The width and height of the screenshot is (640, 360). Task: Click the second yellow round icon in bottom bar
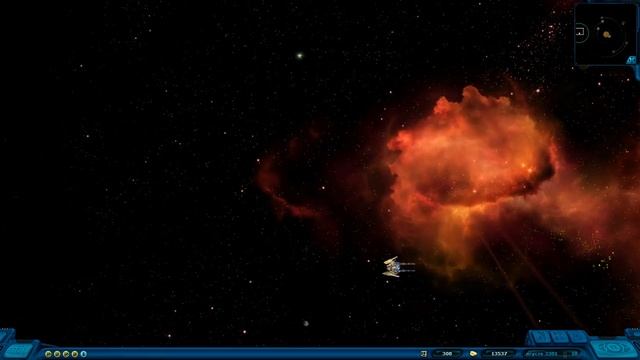tap(57, 354)
